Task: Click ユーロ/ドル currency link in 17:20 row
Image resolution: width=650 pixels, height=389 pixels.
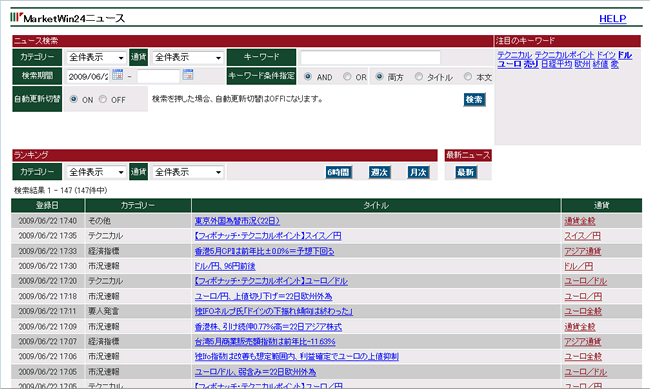Action: (x=585, y=281)
